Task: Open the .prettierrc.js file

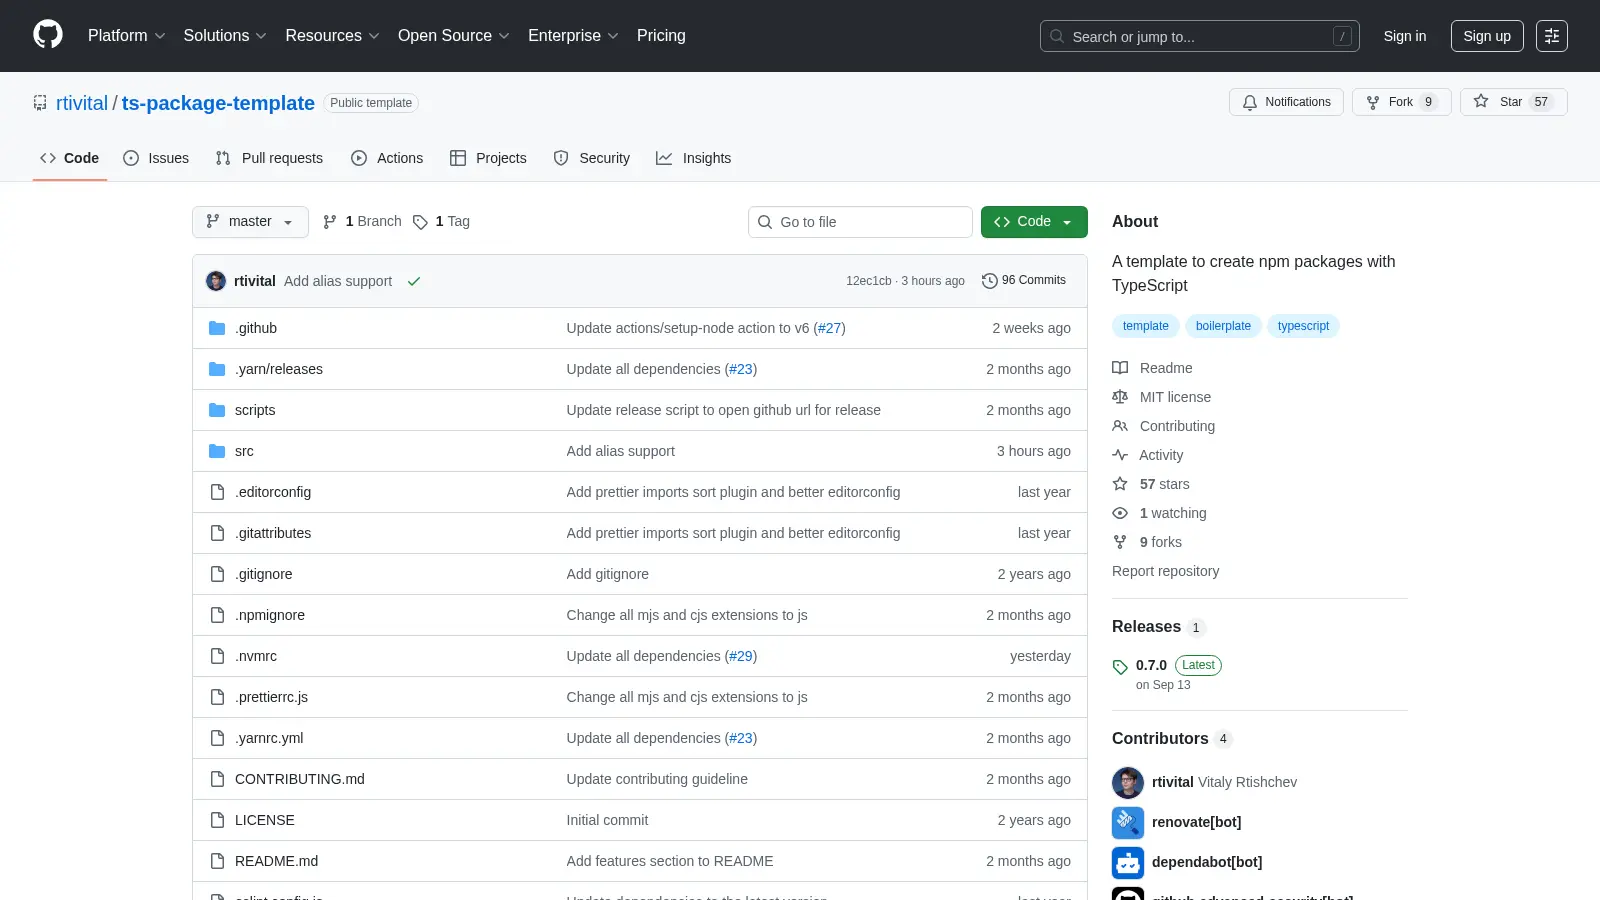Action: tap(271, 697)
